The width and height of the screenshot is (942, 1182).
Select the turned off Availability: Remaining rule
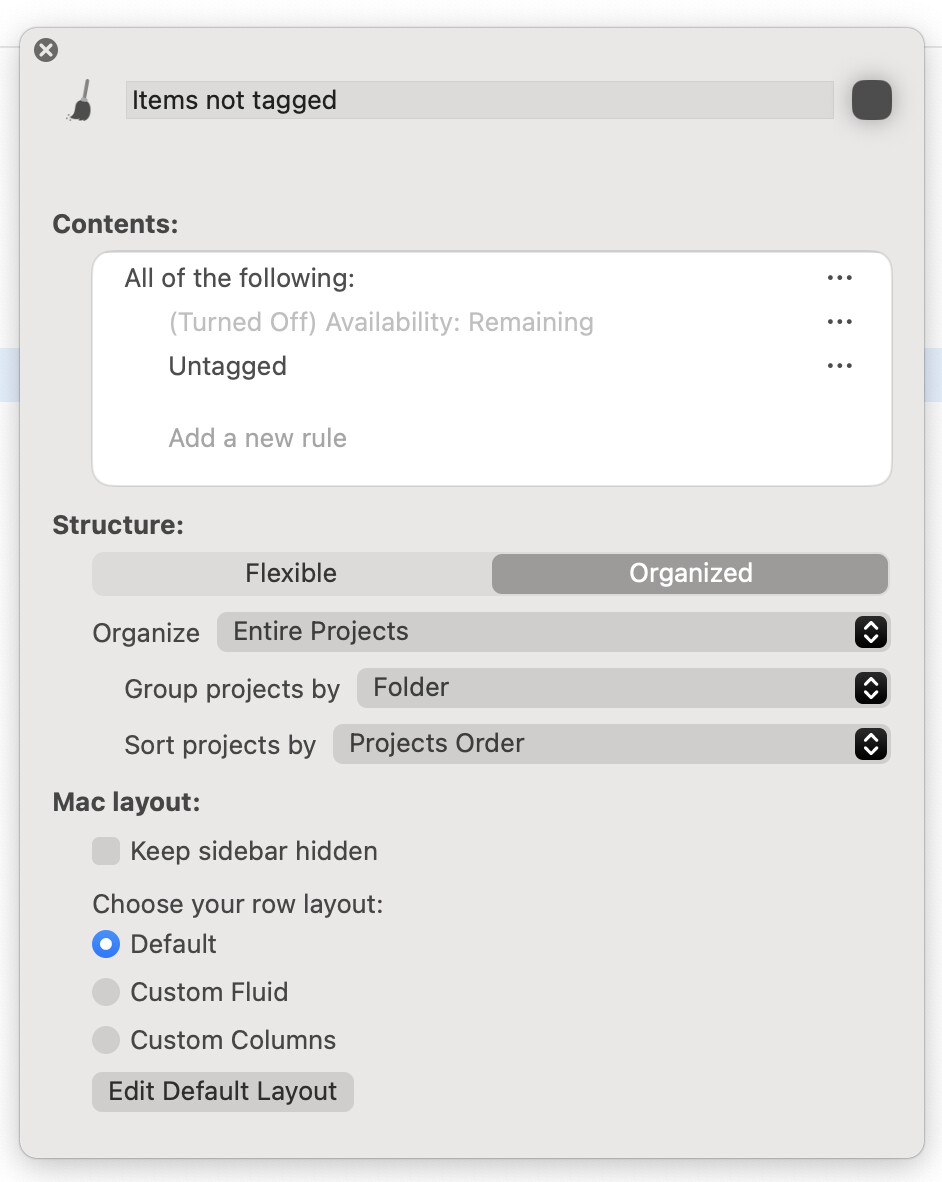(x=381, y=322)
